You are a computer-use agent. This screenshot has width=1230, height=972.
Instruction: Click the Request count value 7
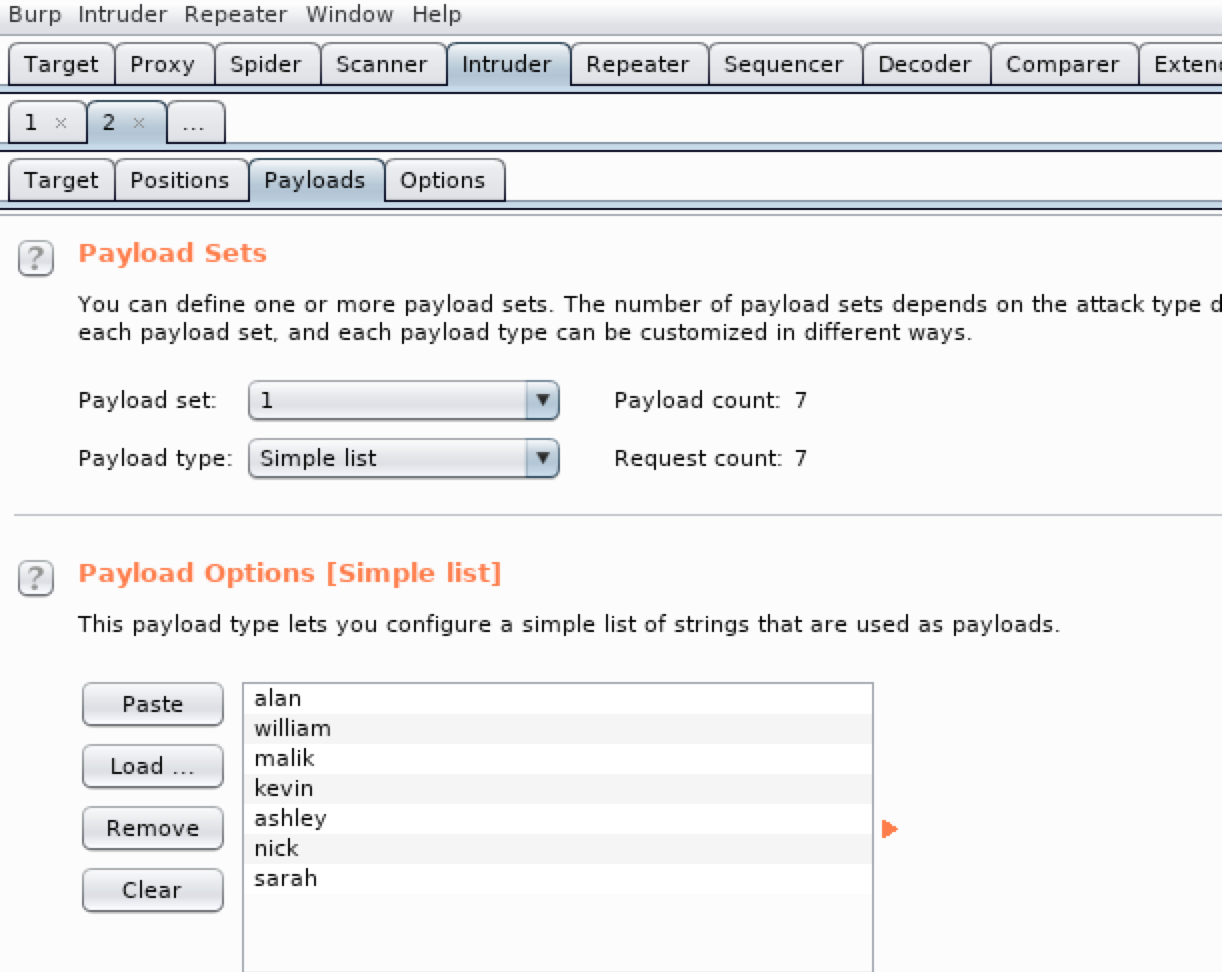801,459
